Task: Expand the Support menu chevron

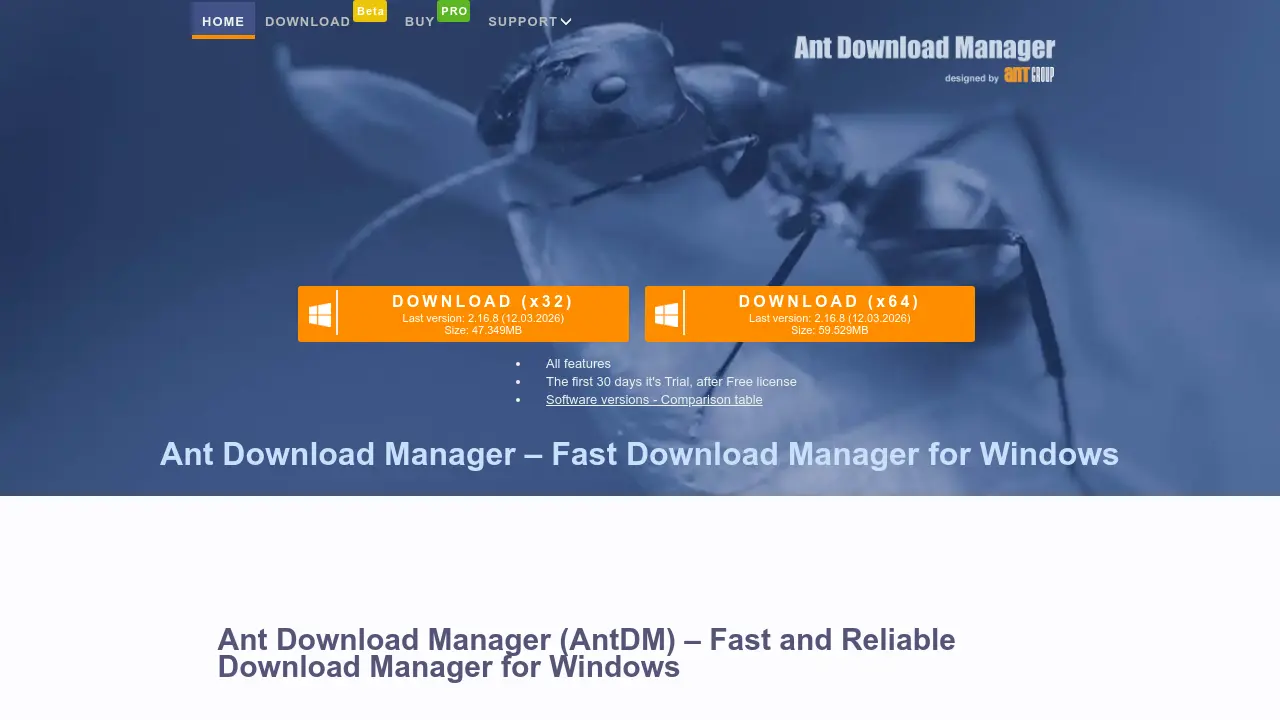Action: [x=566, y=22]
